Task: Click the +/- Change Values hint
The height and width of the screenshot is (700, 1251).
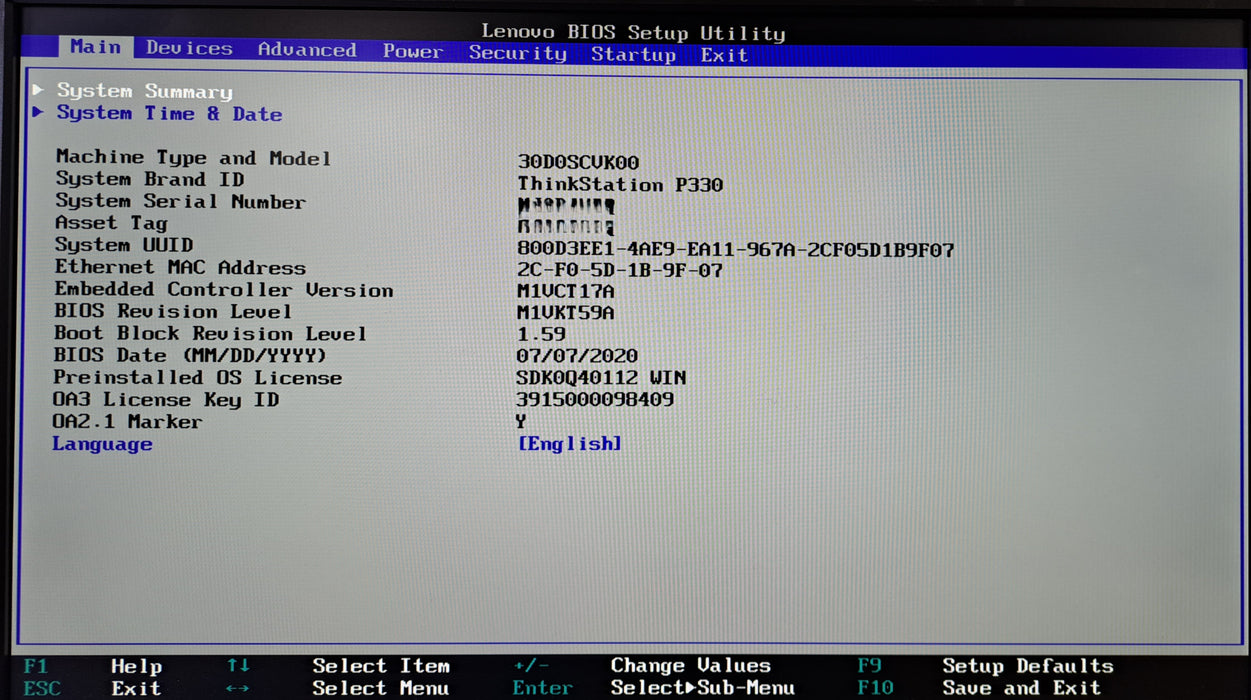Action: click(x=642, y=666)
